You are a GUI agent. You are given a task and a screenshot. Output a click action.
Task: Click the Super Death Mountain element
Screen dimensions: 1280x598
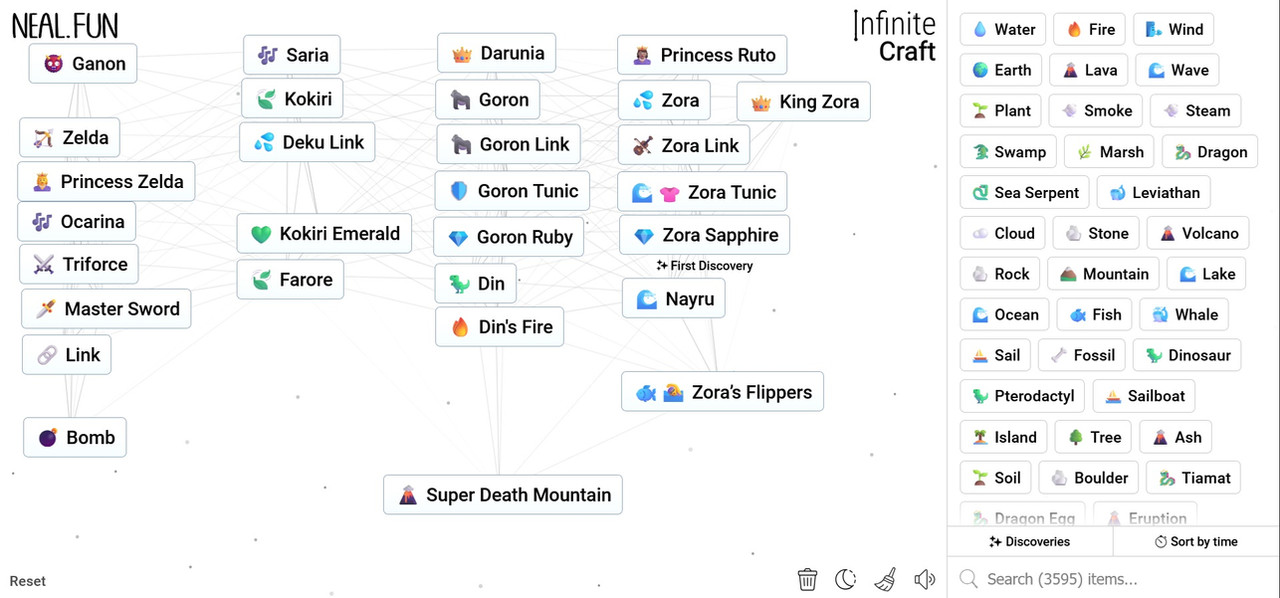click(x=503, y=495)
